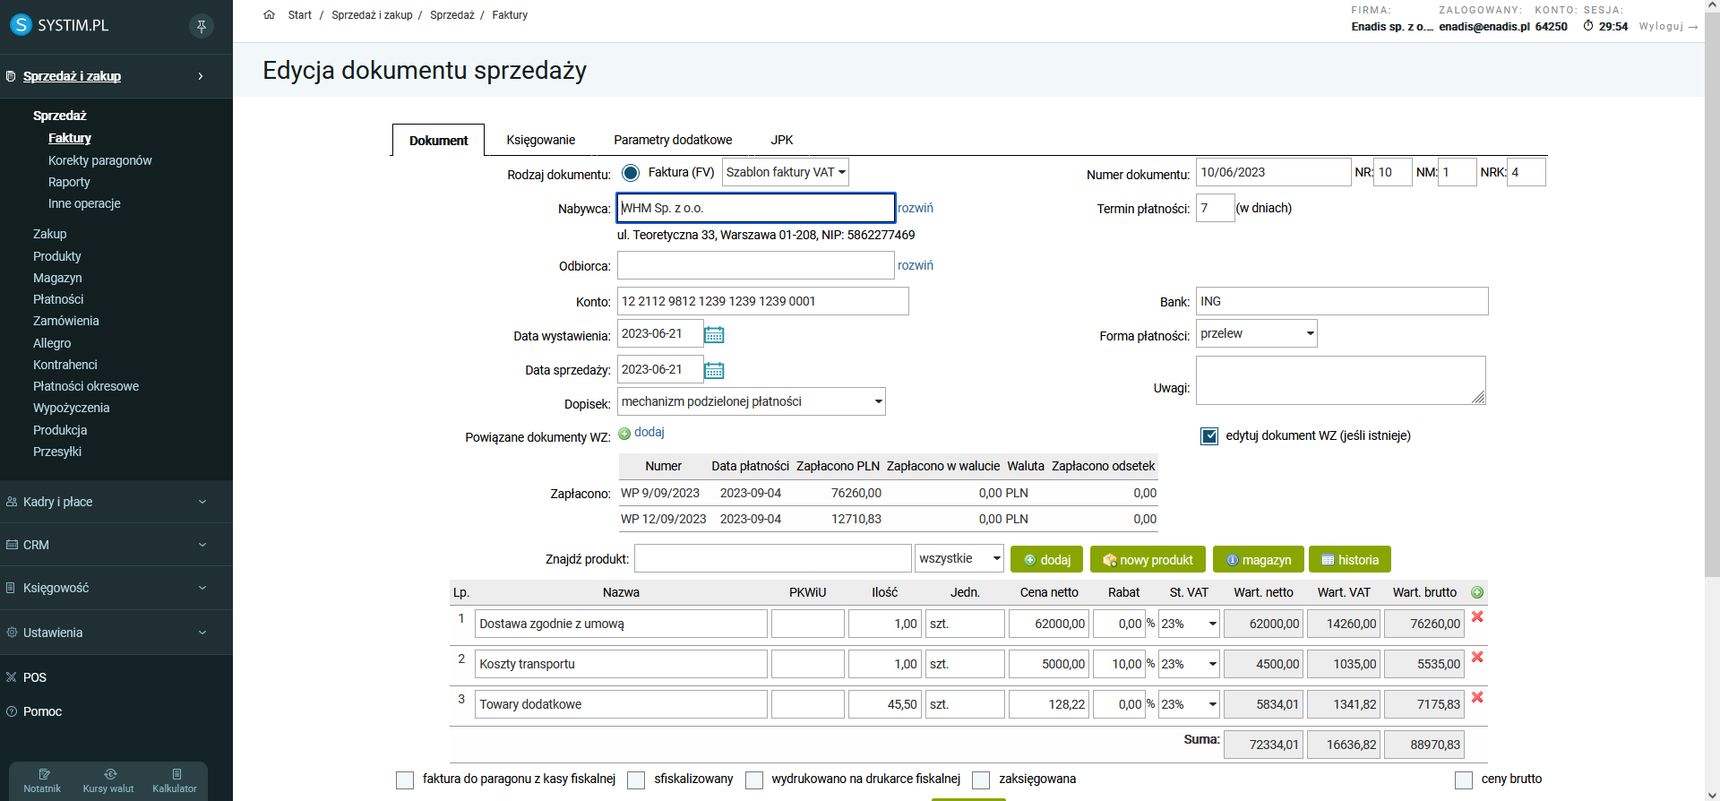The image size is (1720, 801).
Task: Select Faktura (FV) radio button
Action: (630, 173)
